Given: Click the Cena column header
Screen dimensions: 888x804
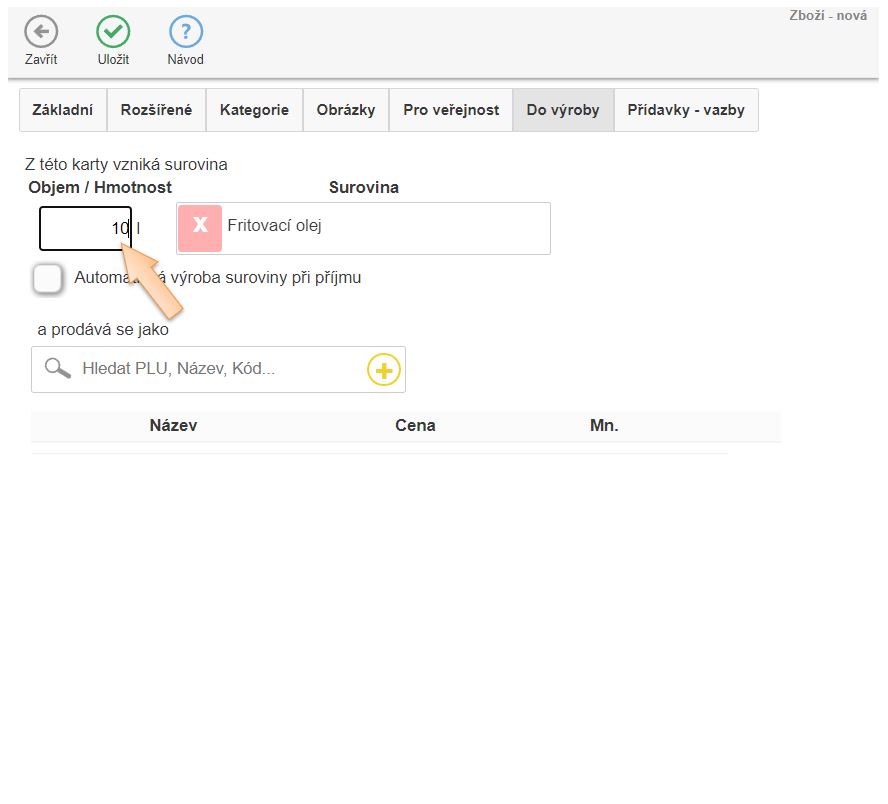Looking at the screenshot, I should click(415, 425).
